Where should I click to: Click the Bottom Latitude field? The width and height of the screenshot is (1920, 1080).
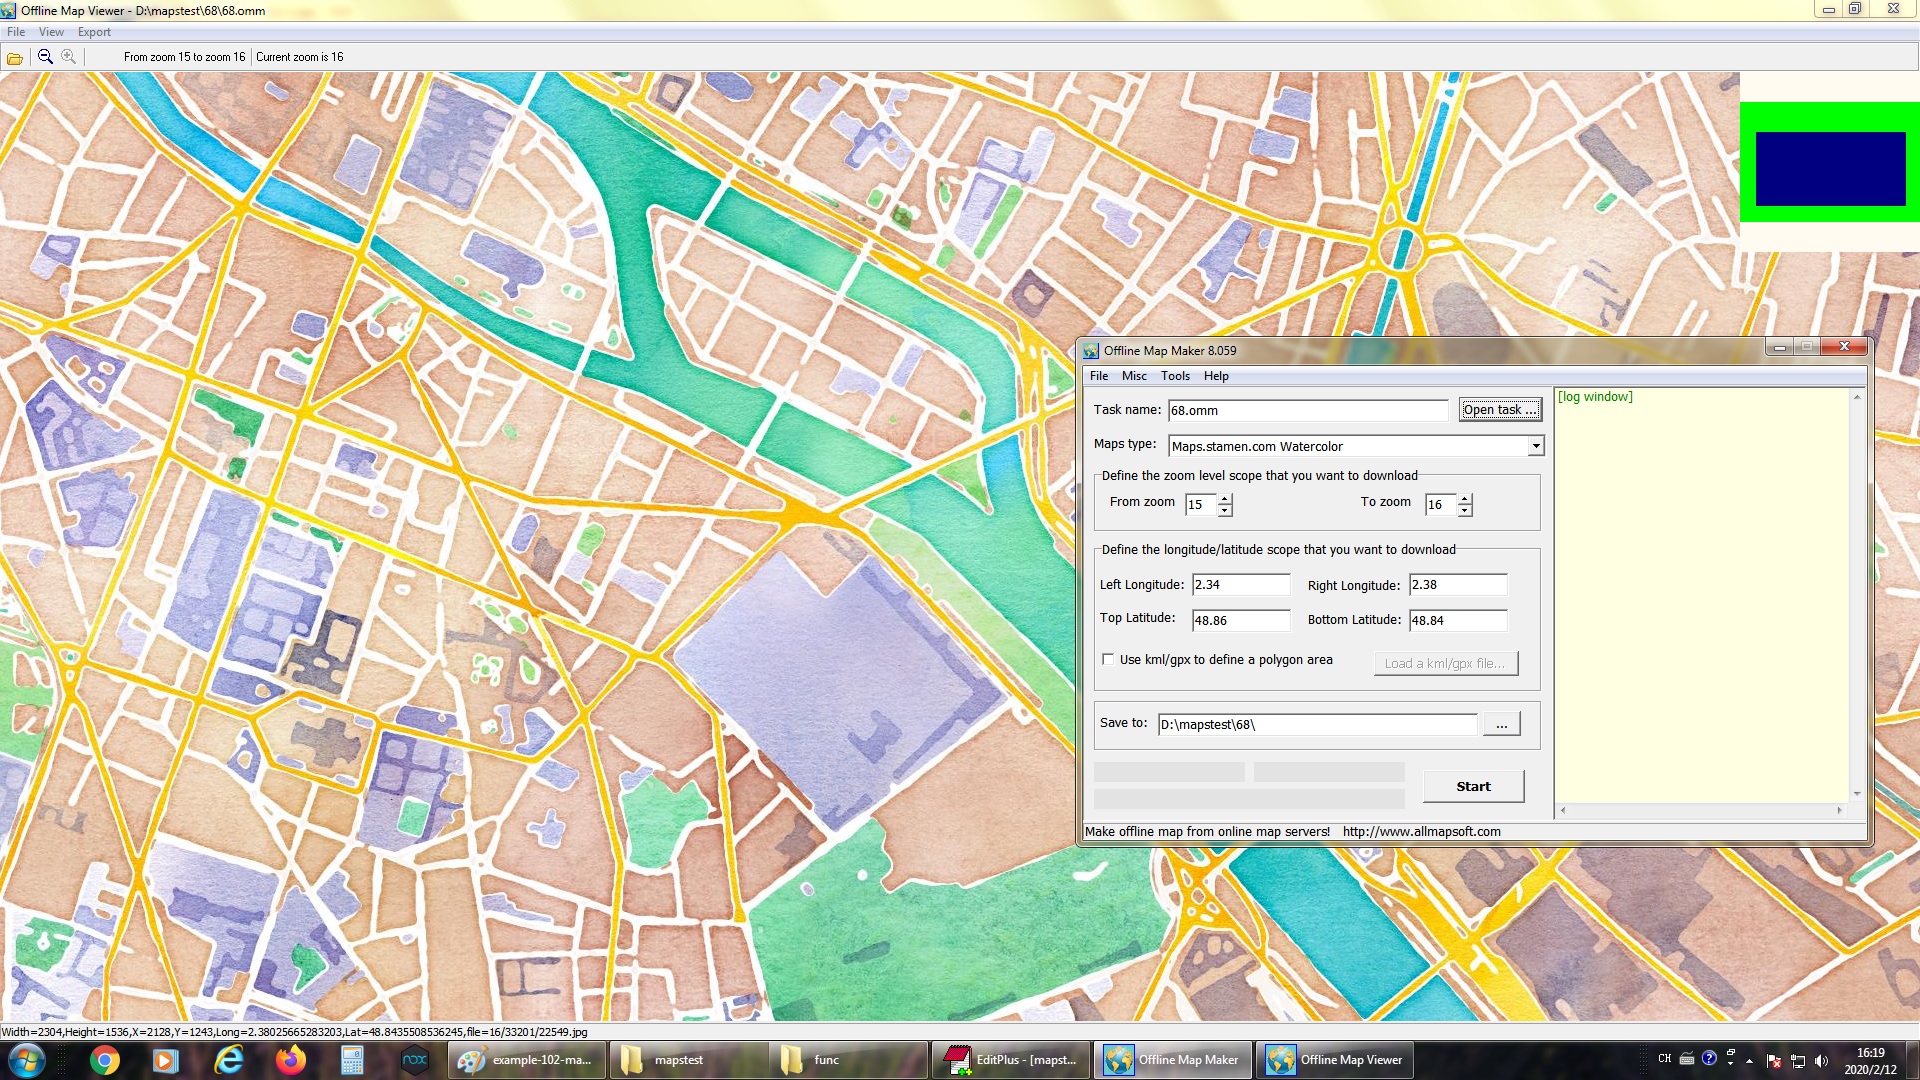[x=1458, y=620]
